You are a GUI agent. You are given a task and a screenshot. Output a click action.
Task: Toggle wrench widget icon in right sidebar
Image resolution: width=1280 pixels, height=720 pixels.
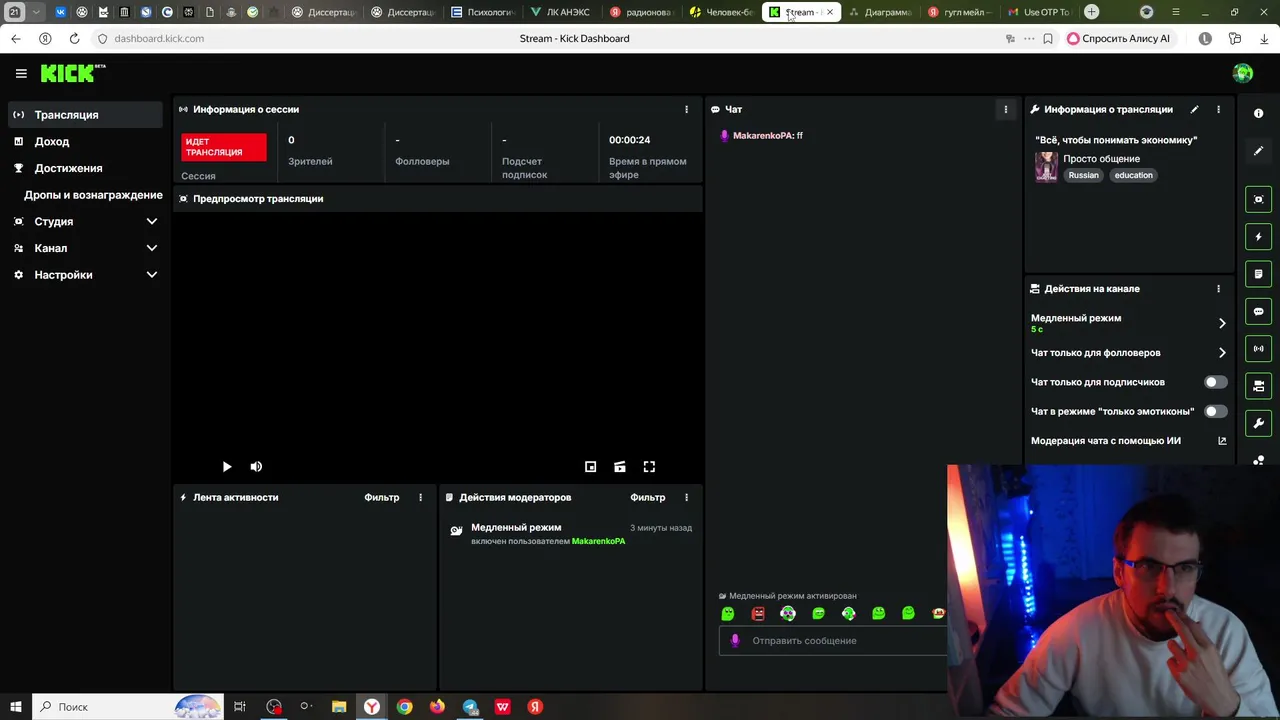pyautogui.click(x=1259, y=423)
